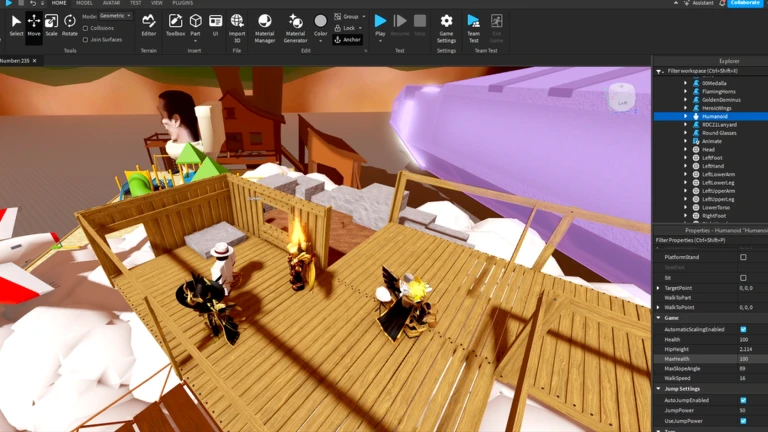Image resolution: width=768 pixels, height=432 pixels.
Task: Expand the Head part node
Action: (x=686, y=149)
